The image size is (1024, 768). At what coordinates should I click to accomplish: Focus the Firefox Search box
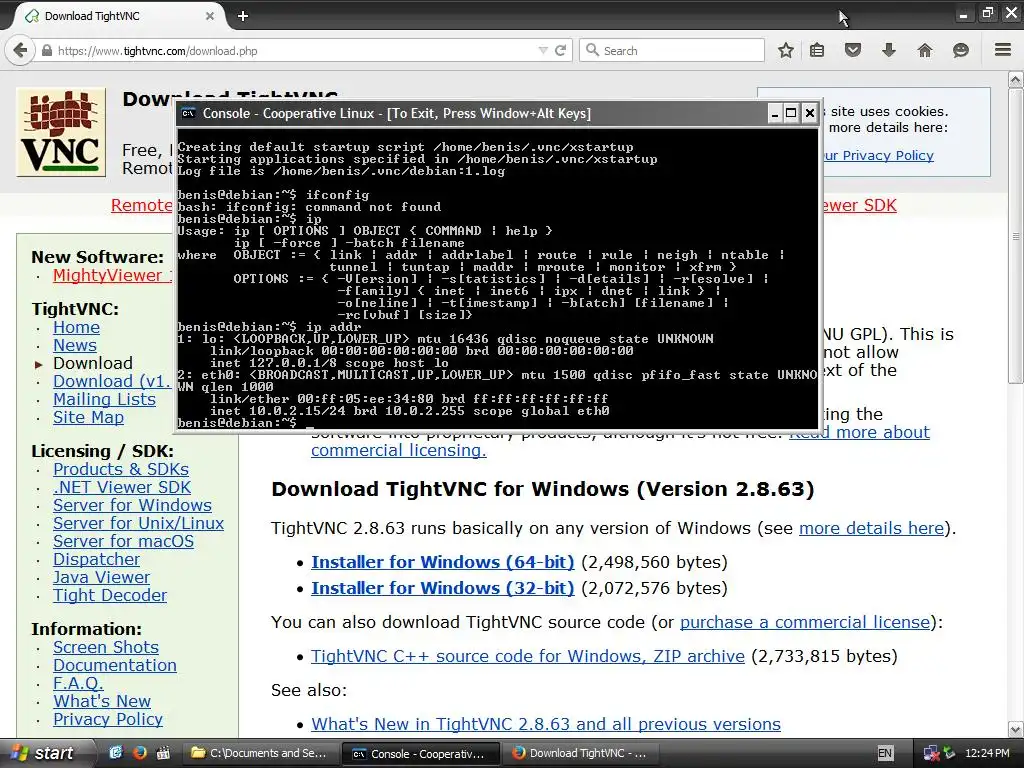tap(671, 50)
